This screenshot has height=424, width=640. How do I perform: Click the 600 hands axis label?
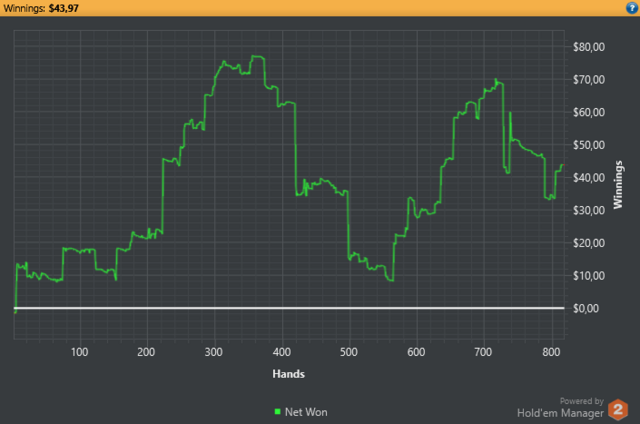pyautogui.click(x=416, y=352)
